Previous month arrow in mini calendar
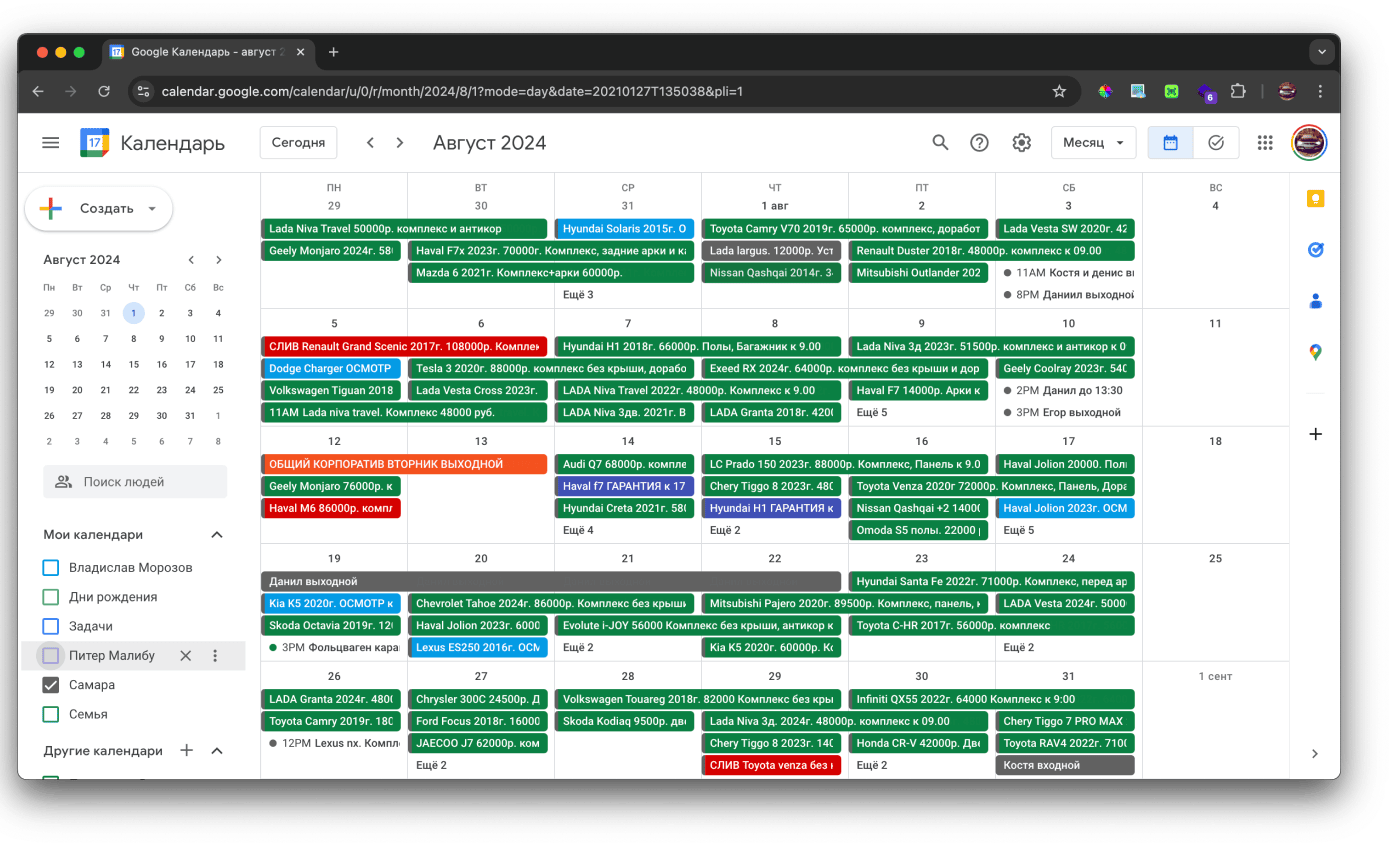 pyautogui.click(x=191, y=260)
